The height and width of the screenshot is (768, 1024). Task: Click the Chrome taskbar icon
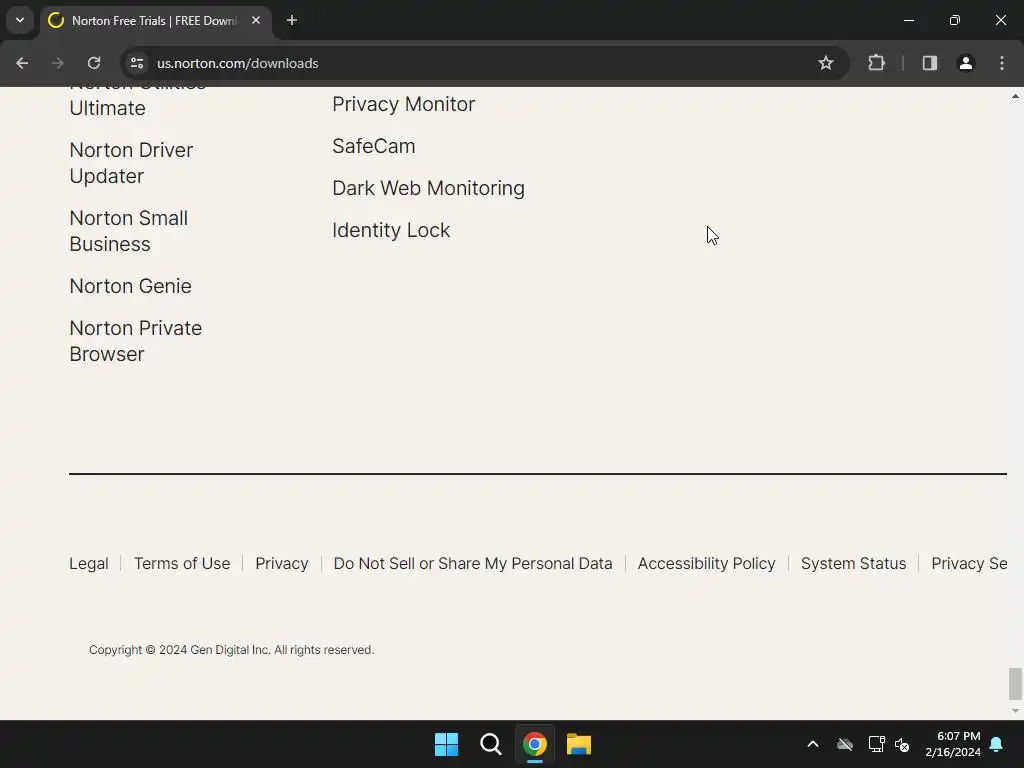tap(534, 744)
